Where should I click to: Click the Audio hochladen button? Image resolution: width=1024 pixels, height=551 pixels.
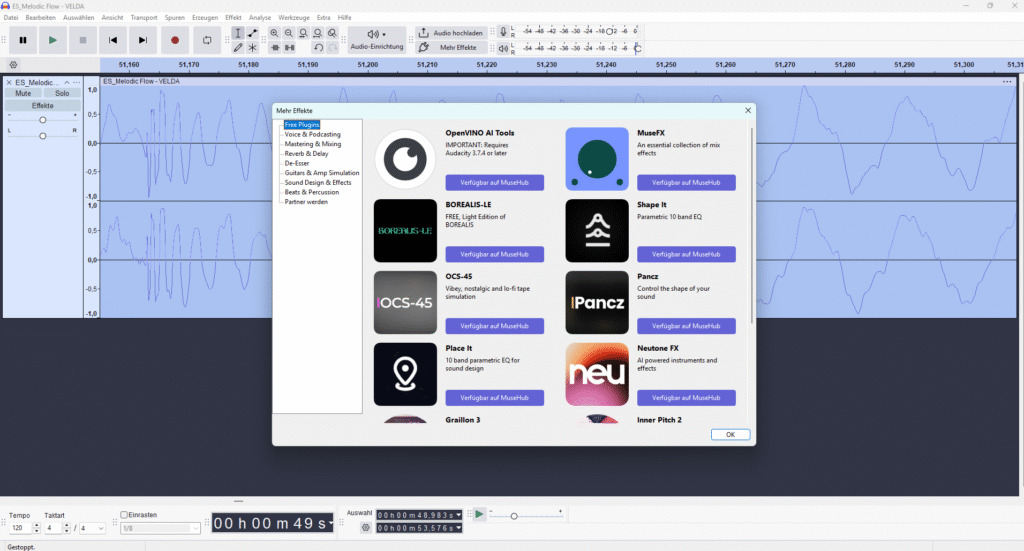(x=451, y=33)
